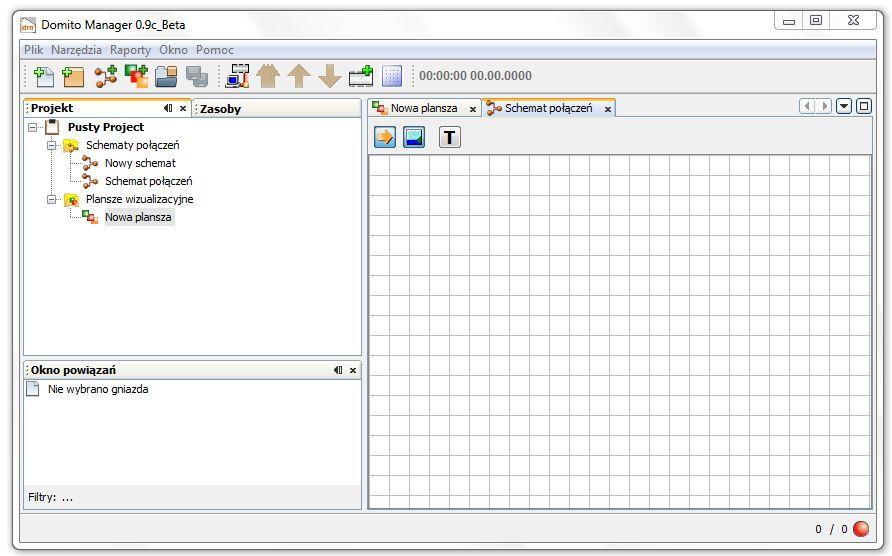The height and width of the screenshot is (556, 892).
Task: Collapse the Schematy połączeń node
Action: (x=52, y=146)
